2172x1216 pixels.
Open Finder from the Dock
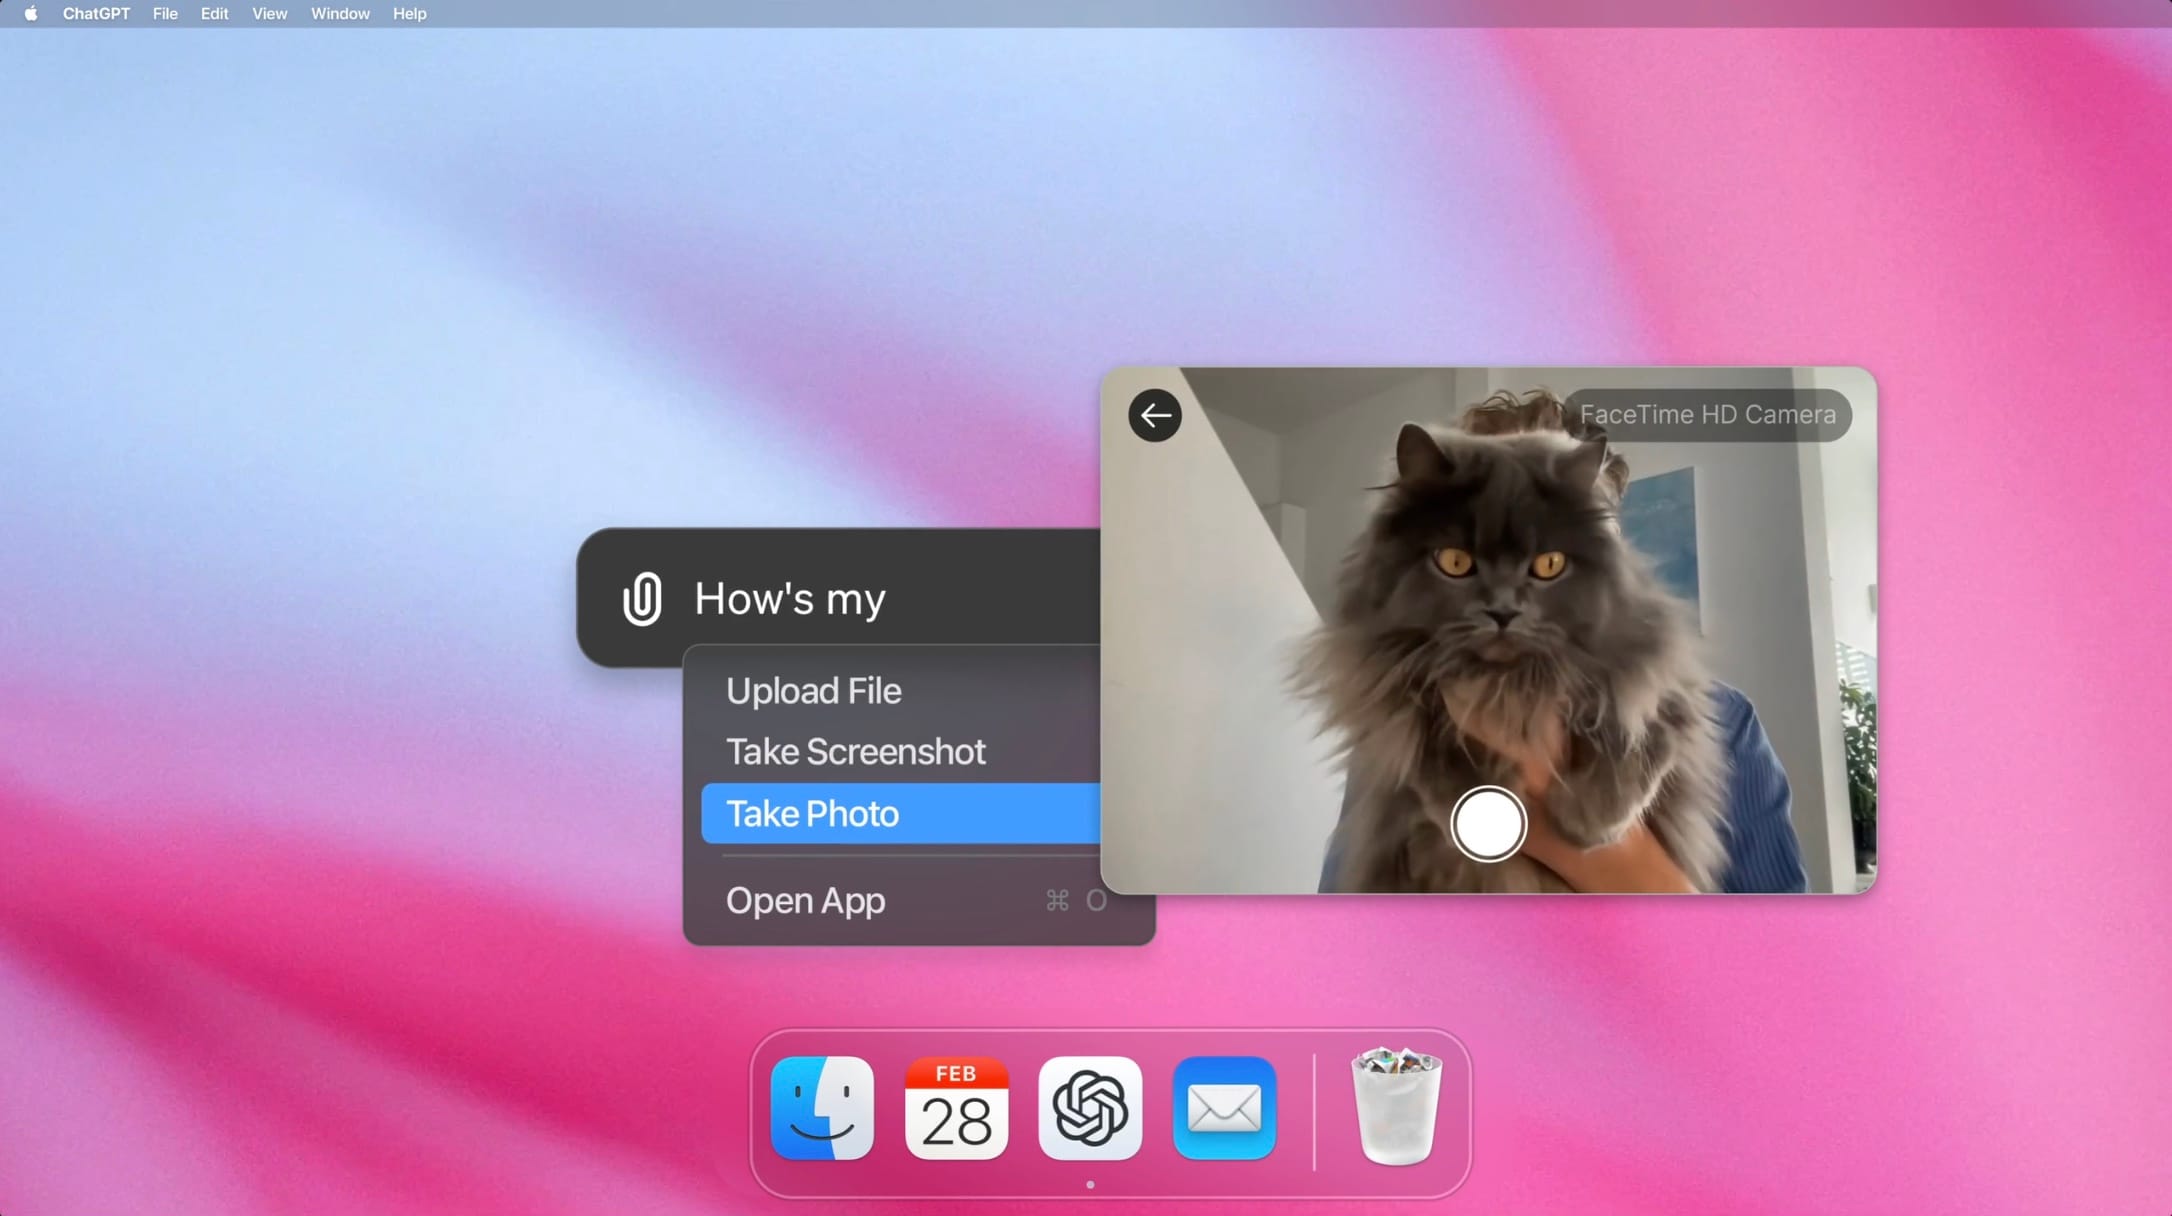pyautogui.click(x=822, y=1109)
